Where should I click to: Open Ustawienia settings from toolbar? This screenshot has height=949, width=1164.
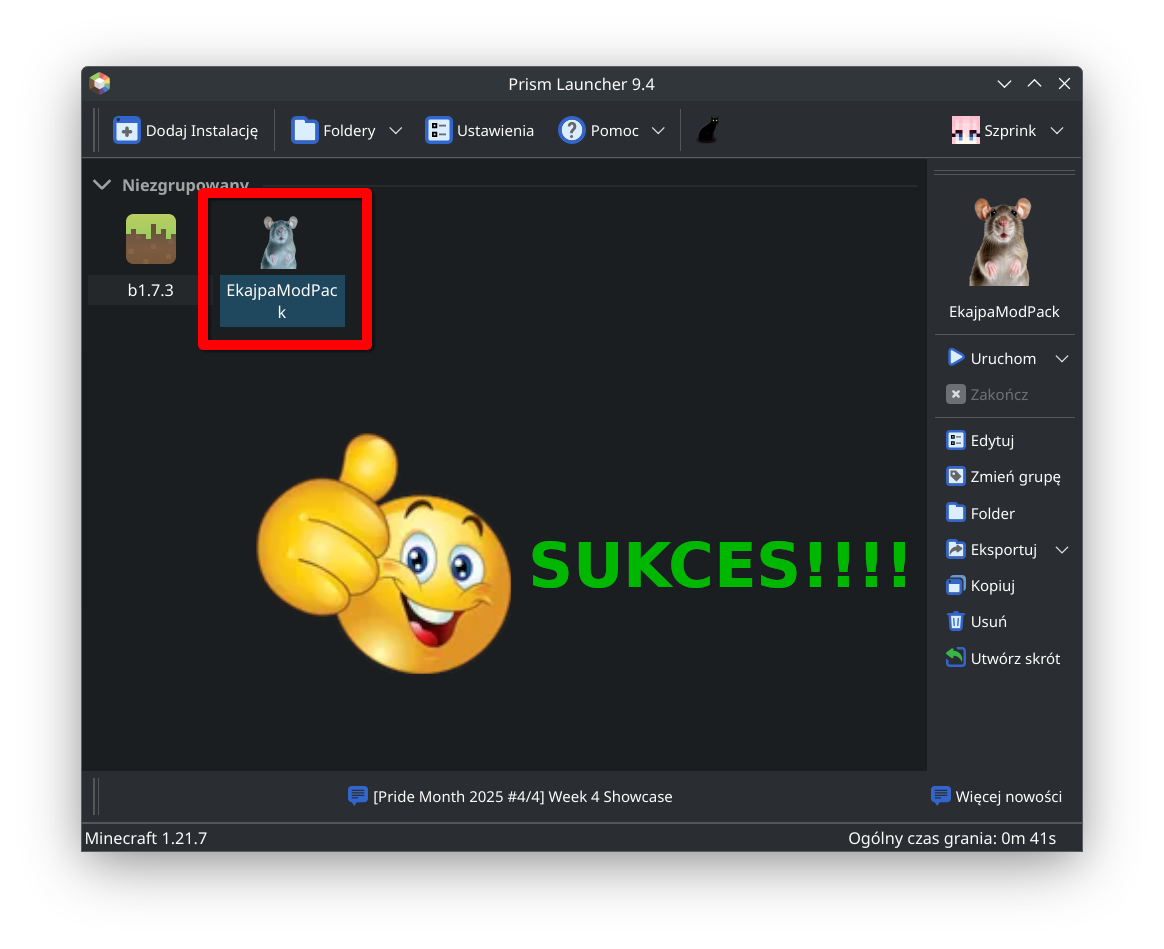coord(480,130)
